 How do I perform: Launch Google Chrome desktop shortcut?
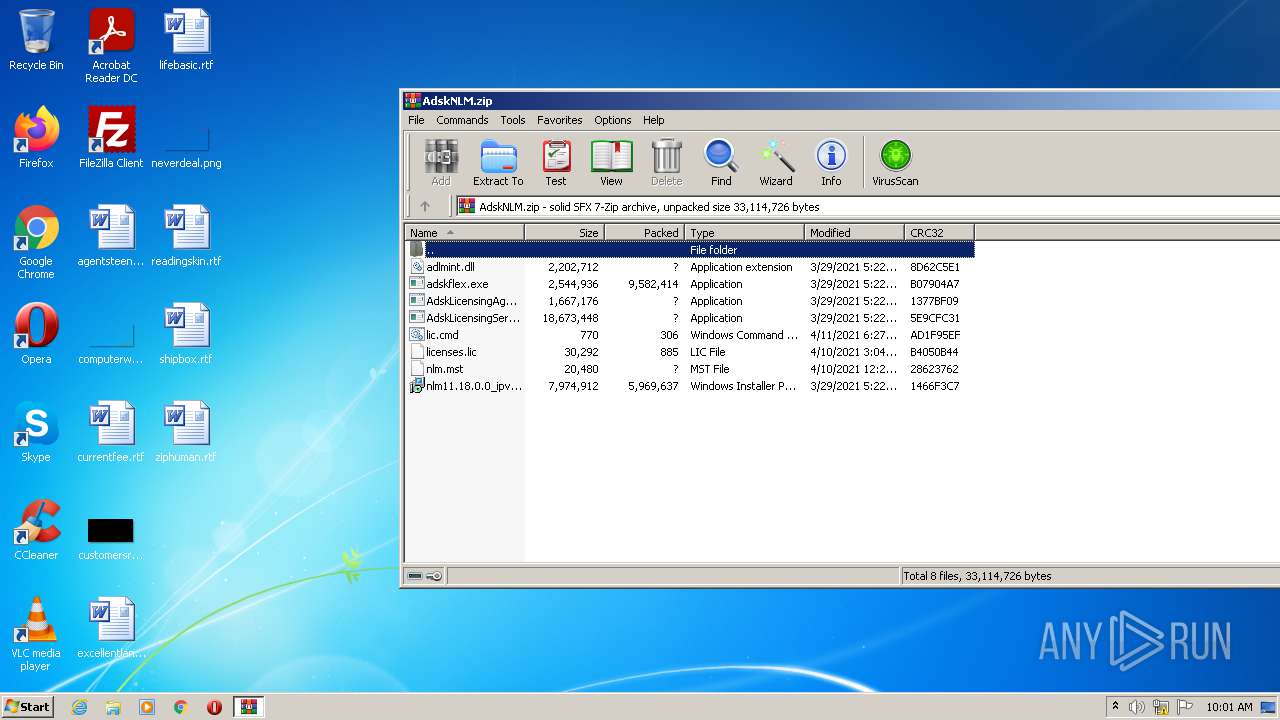(36, 242)
